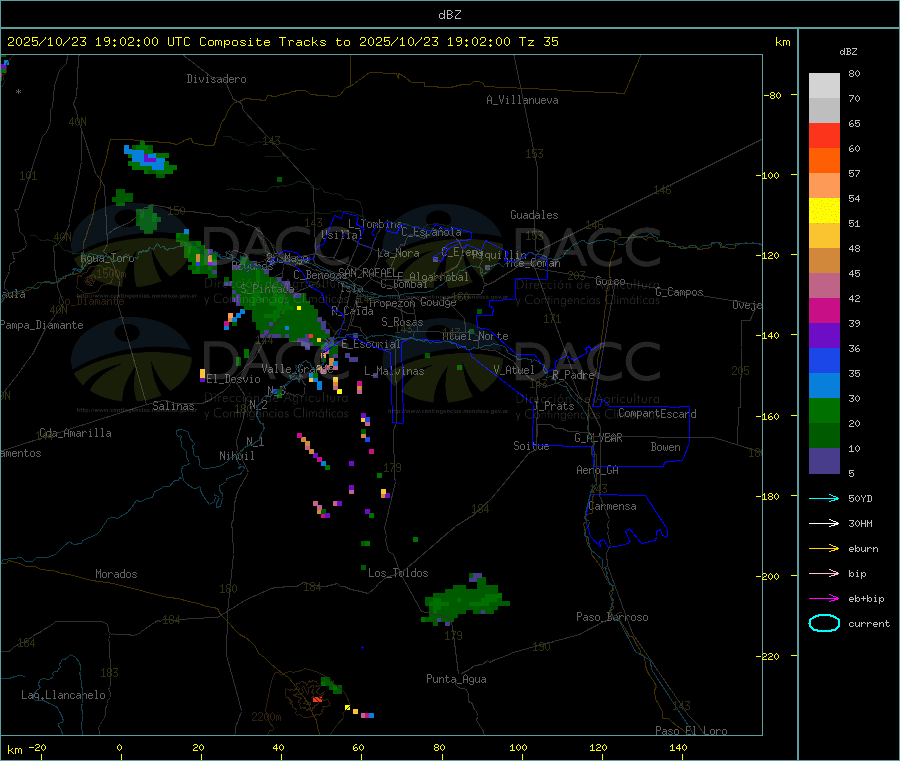Click the 54 dBZ yellow swatch
This screenshot has height=761, width=900.
tap(824, 211)
